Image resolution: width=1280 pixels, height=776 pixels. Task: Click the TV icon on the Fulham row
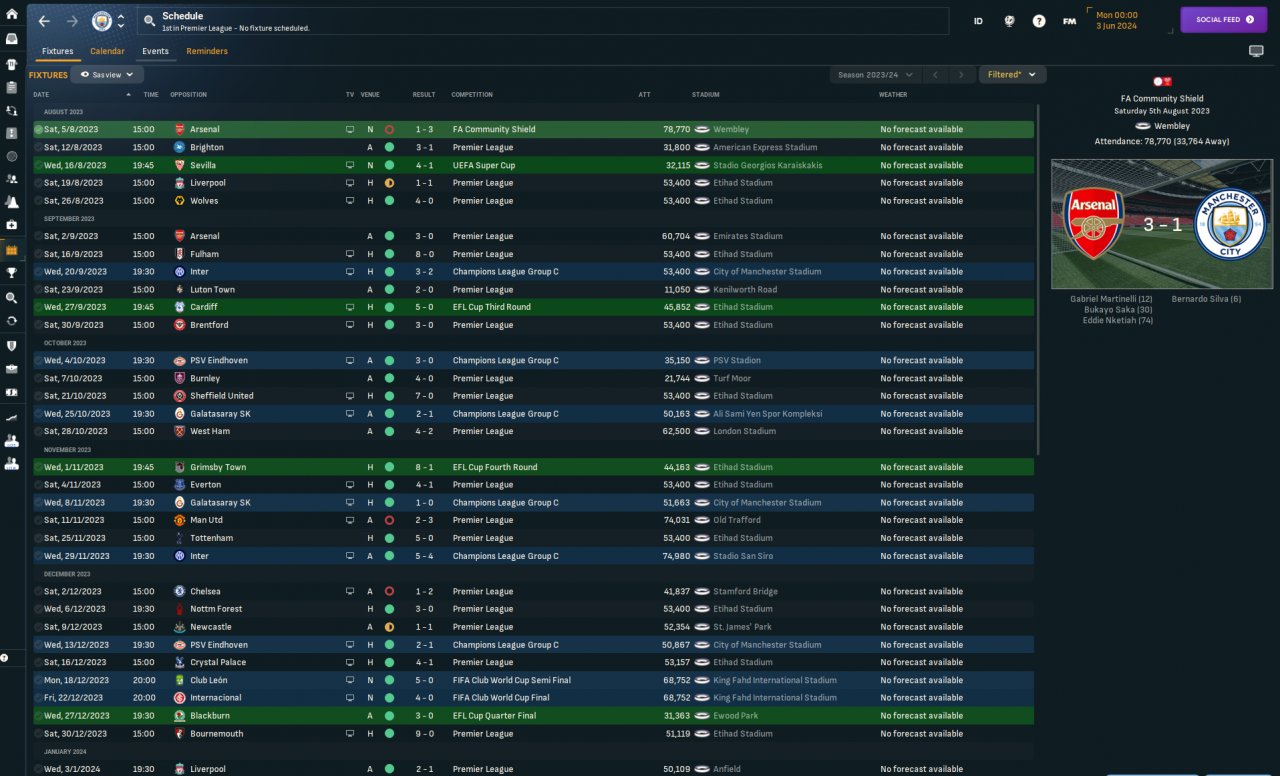point(350,254)
